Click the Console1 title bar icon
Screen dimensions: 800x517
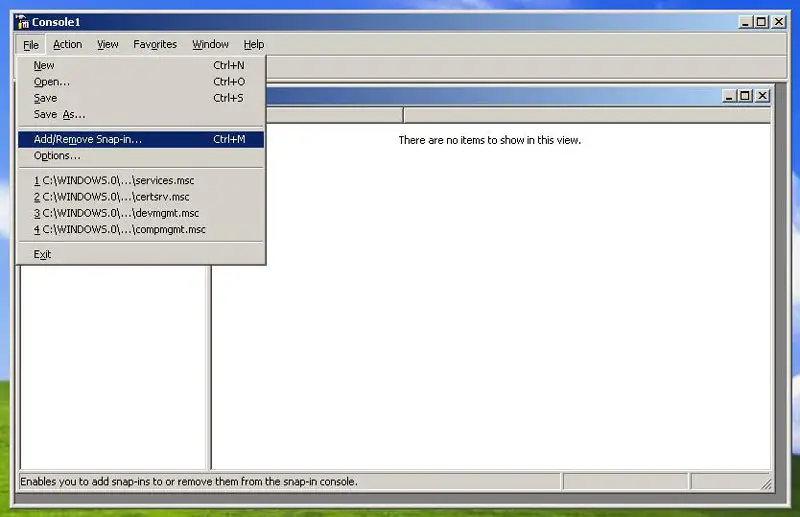[22, 22]
